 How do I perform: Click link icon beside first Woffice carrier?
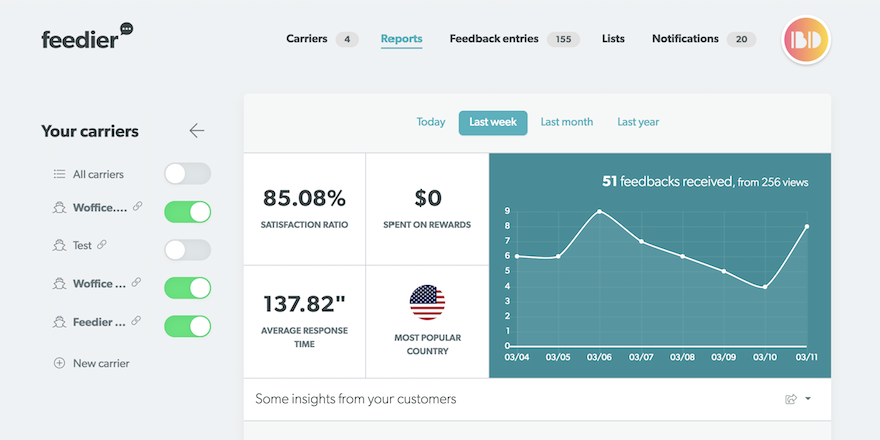click(138, 207)
